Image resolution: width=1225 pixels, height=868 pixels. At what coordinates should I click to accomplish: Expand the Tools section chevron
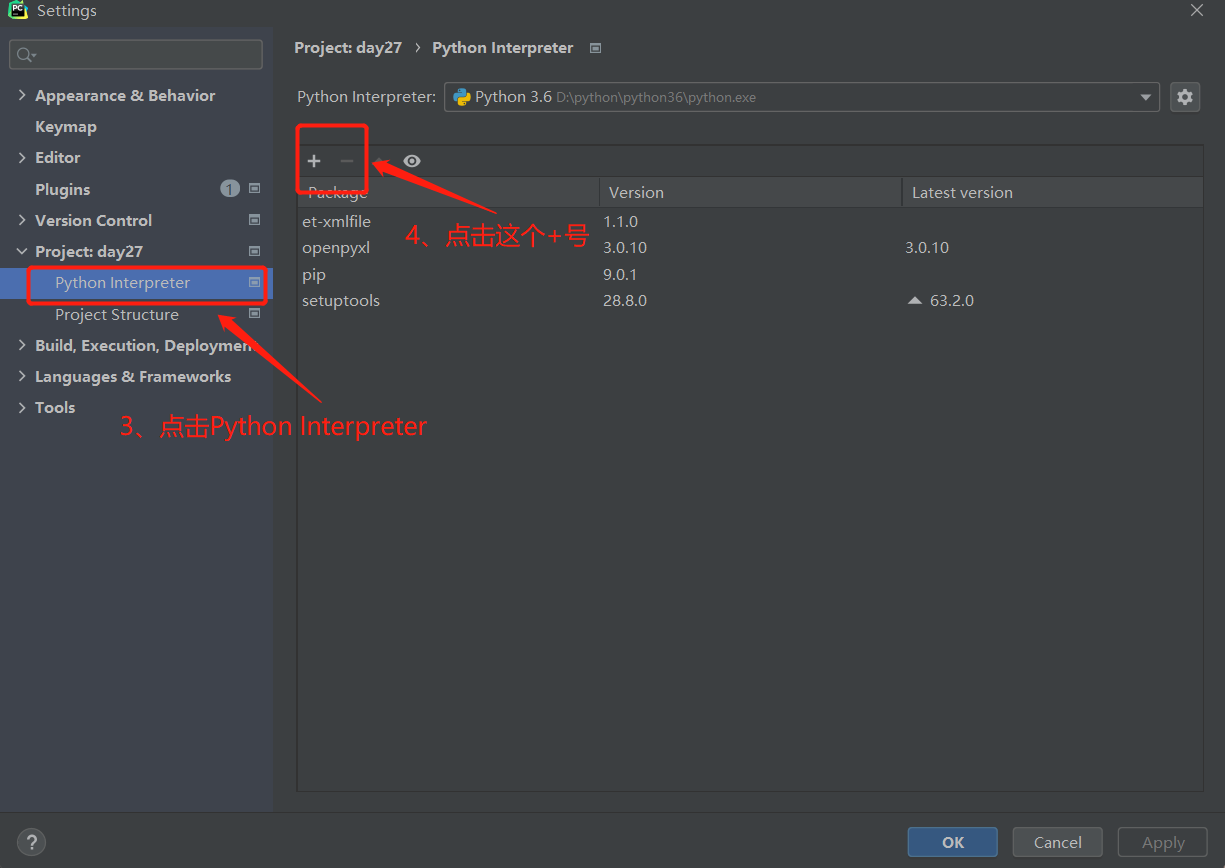point(22,407)
